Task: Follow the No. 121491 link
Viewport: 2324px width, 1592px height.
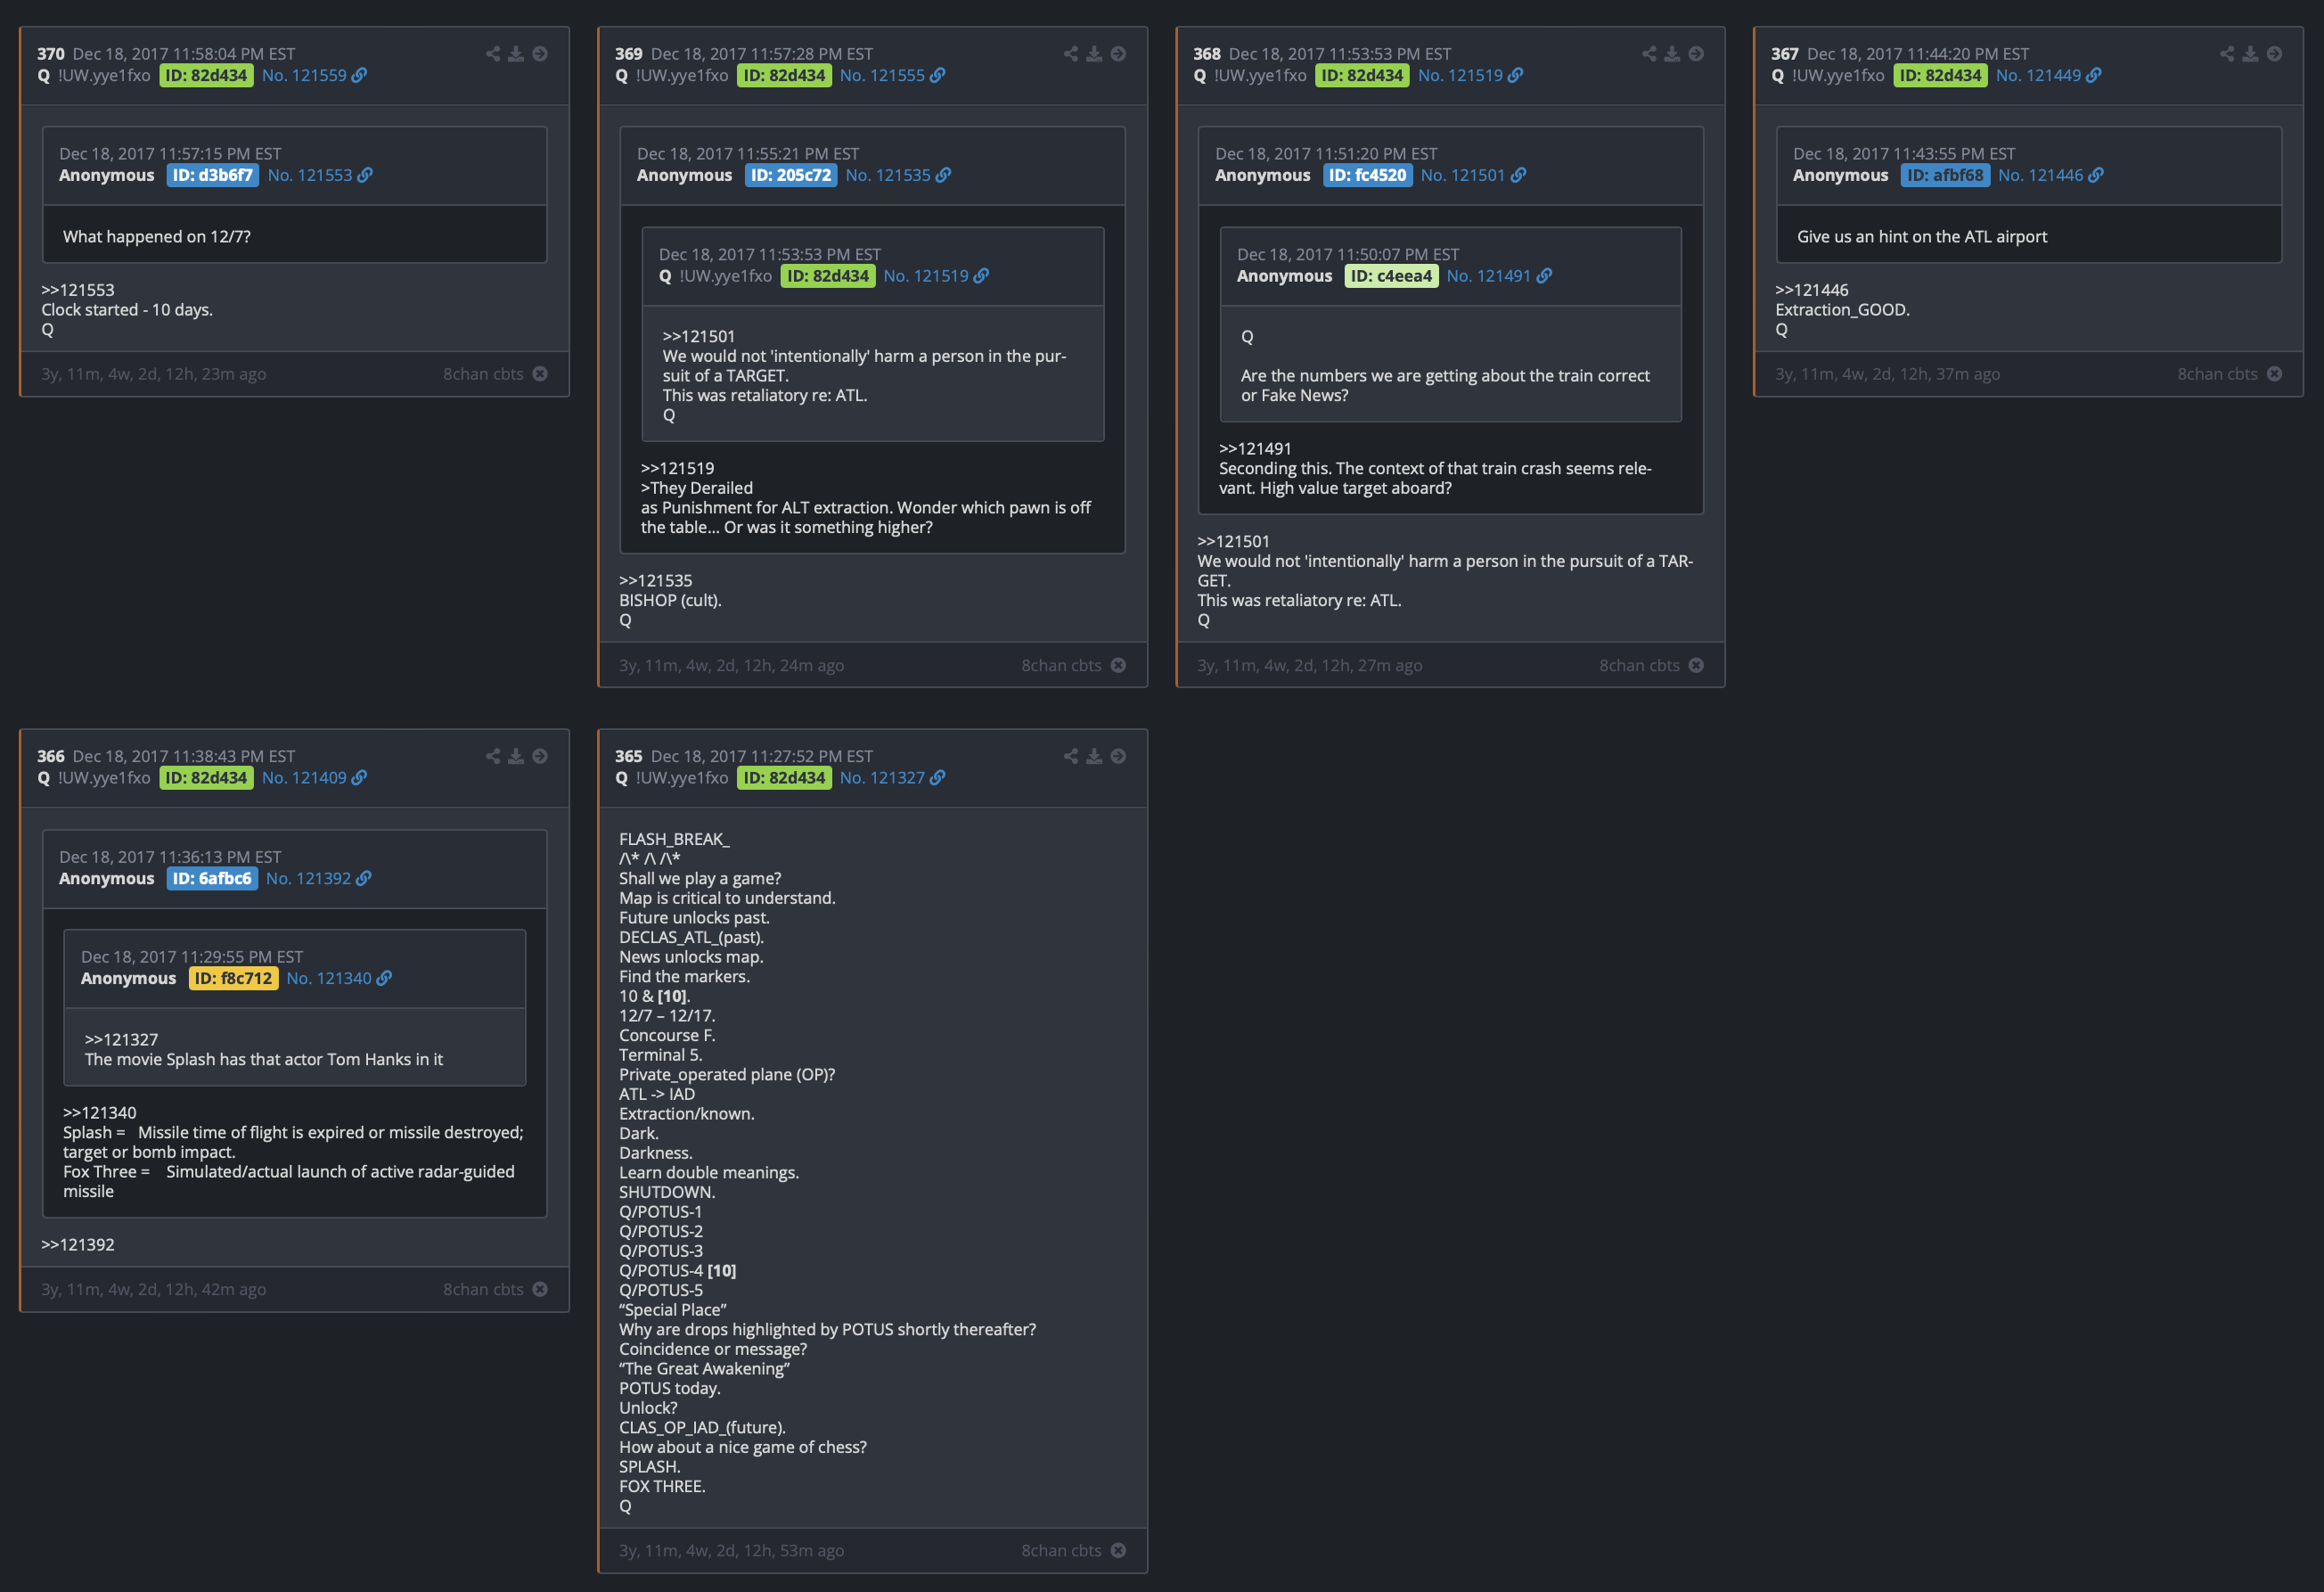Action: pyautogui.click(x=1499, y=276)
